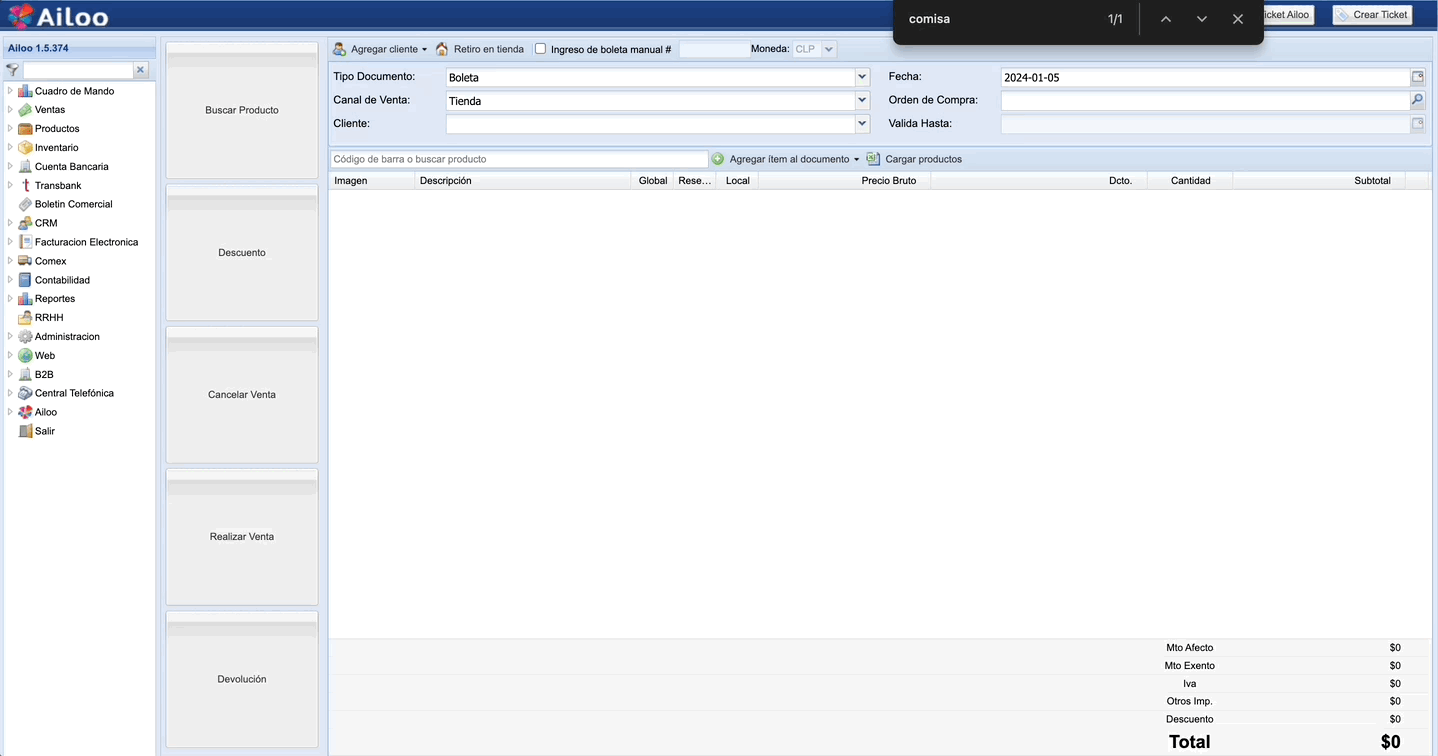Close the find bar
The image size is (1438, 756).
coord(1238,19)
